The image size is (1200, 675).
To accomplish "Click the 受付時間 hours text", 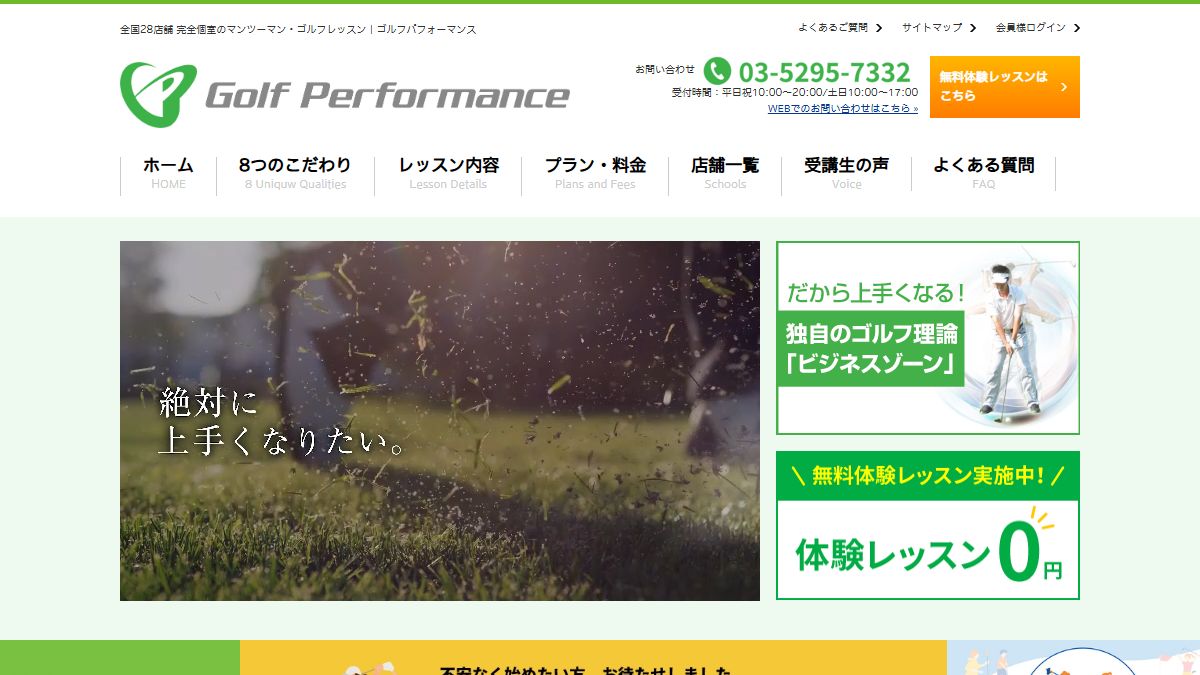I will pyautogui.click(x=795, y=92).
